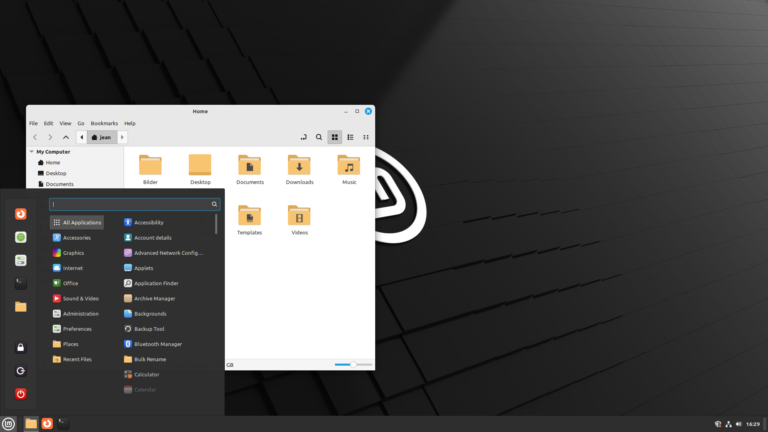Open the Linux Mint menu button
The image size is (768, 432).
pyautogui.click(x=8, y=424)
